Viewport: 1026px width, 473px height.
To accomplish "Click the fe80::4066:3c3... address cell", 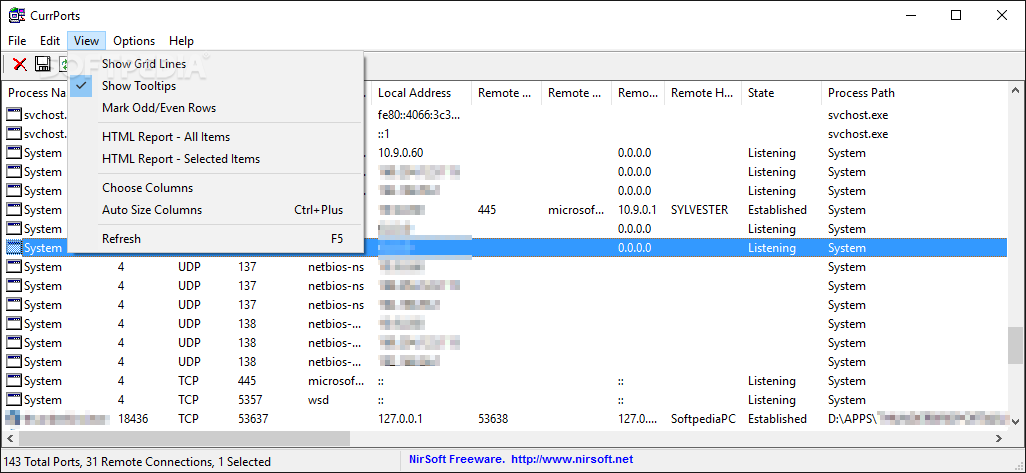I will tap(419, 115).
